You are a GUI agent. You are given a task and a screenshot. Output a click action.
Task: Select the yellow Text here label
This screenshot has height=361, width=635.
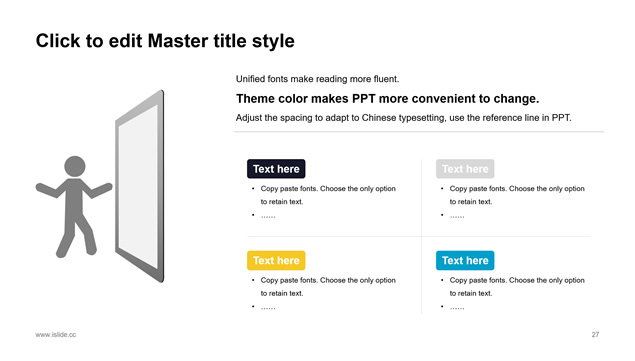pyautogui.click(x=276, y=261)
